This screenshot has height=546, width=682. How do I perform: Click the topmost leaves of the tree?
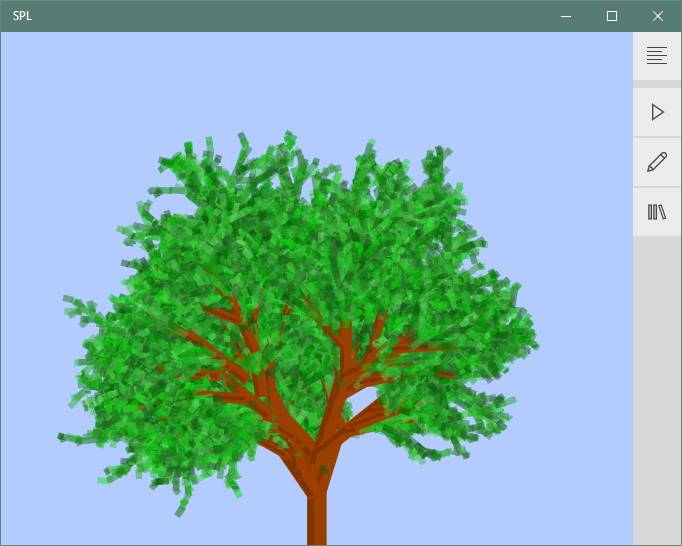click(x=288, y=138)
